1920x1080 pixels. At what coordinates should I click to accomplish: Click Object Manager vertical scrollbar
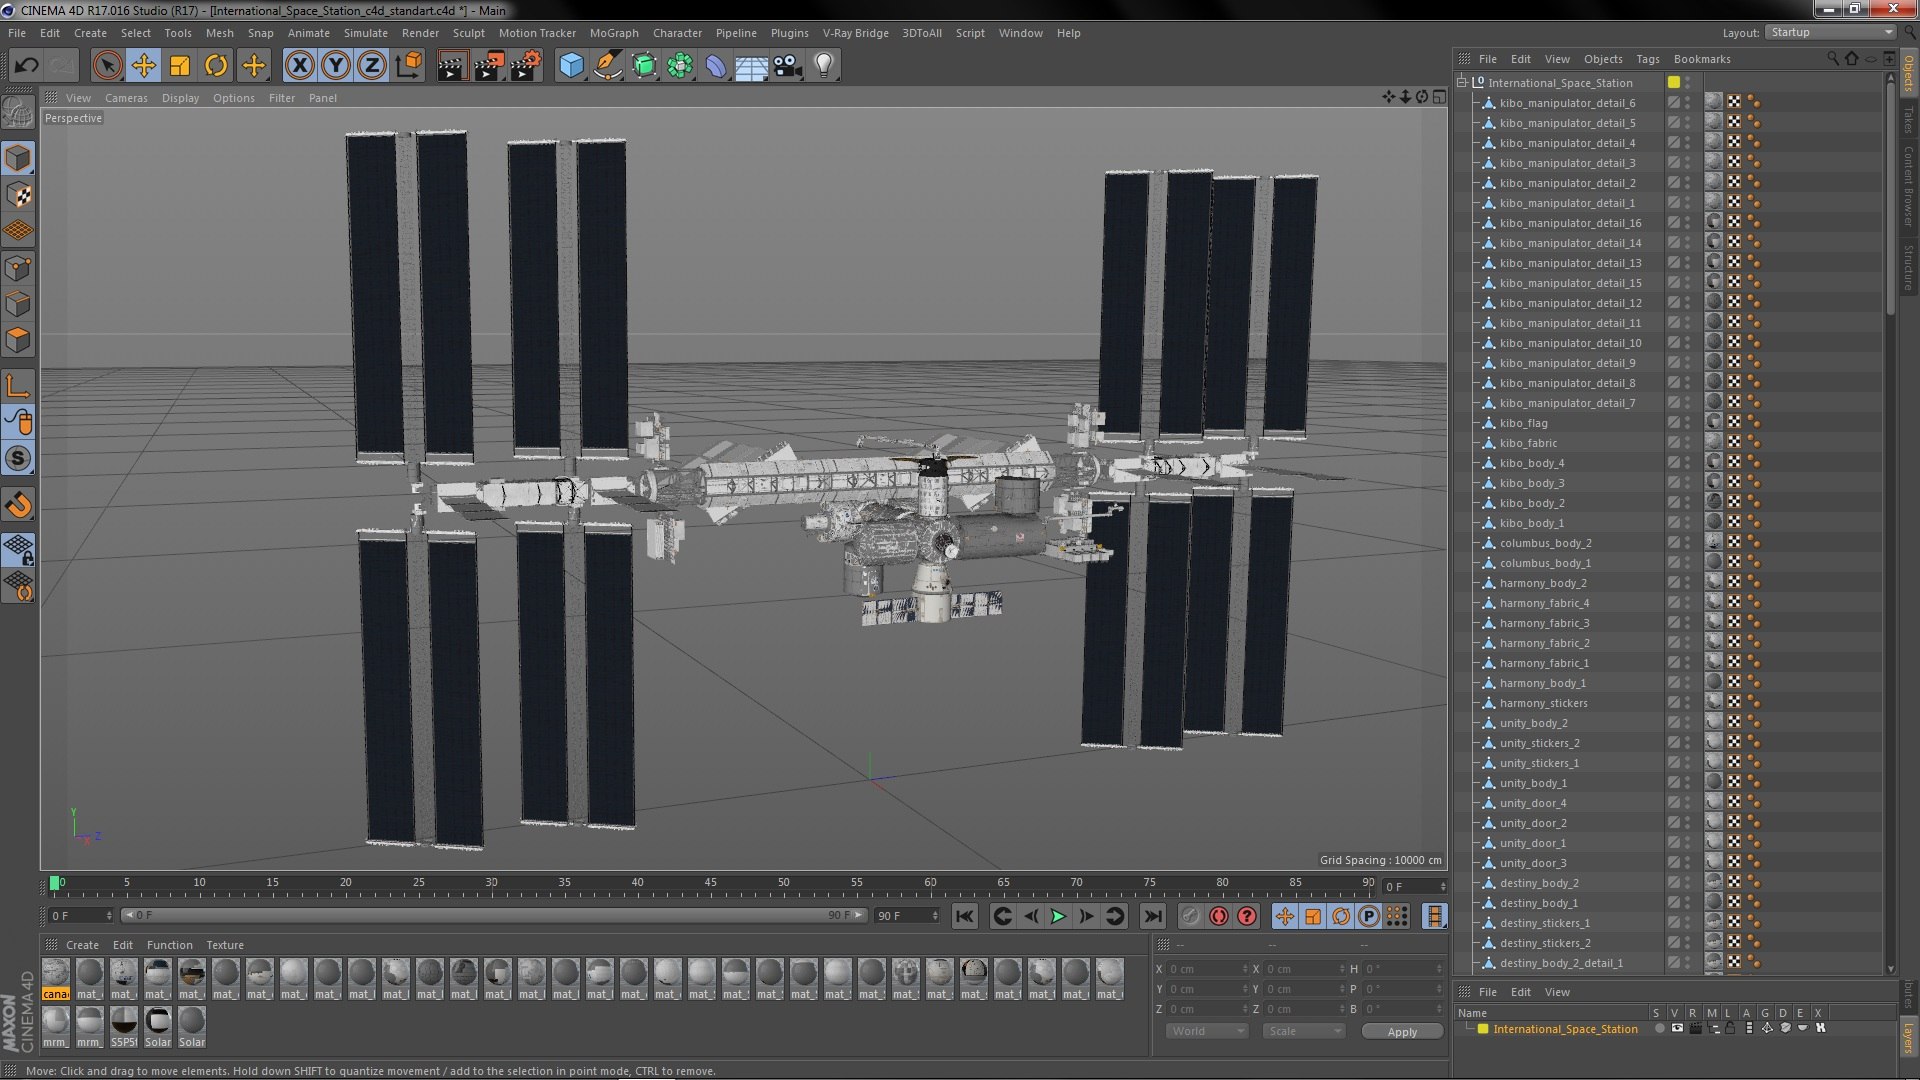point(1890,200)
